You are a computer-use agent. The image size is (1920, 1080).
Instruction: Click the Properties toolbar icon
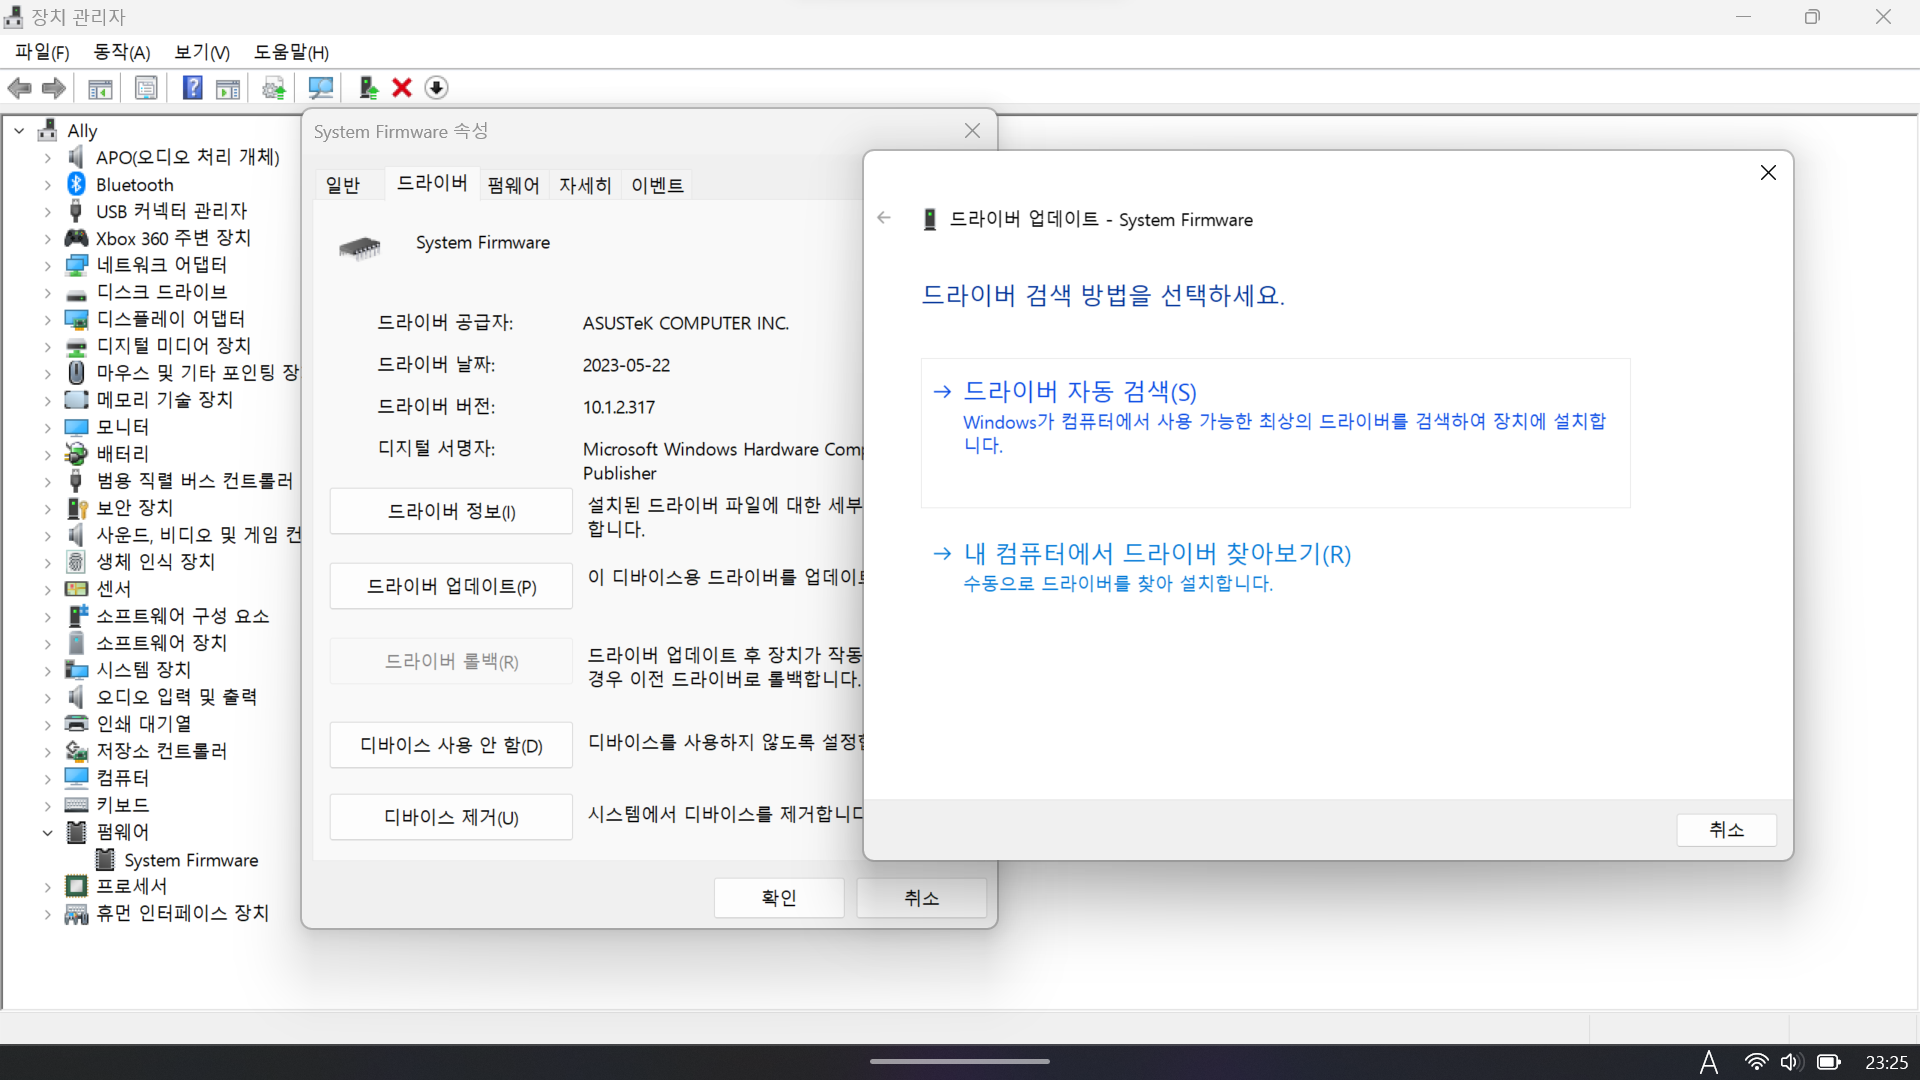pyautogui.click(x=146, y=88)
